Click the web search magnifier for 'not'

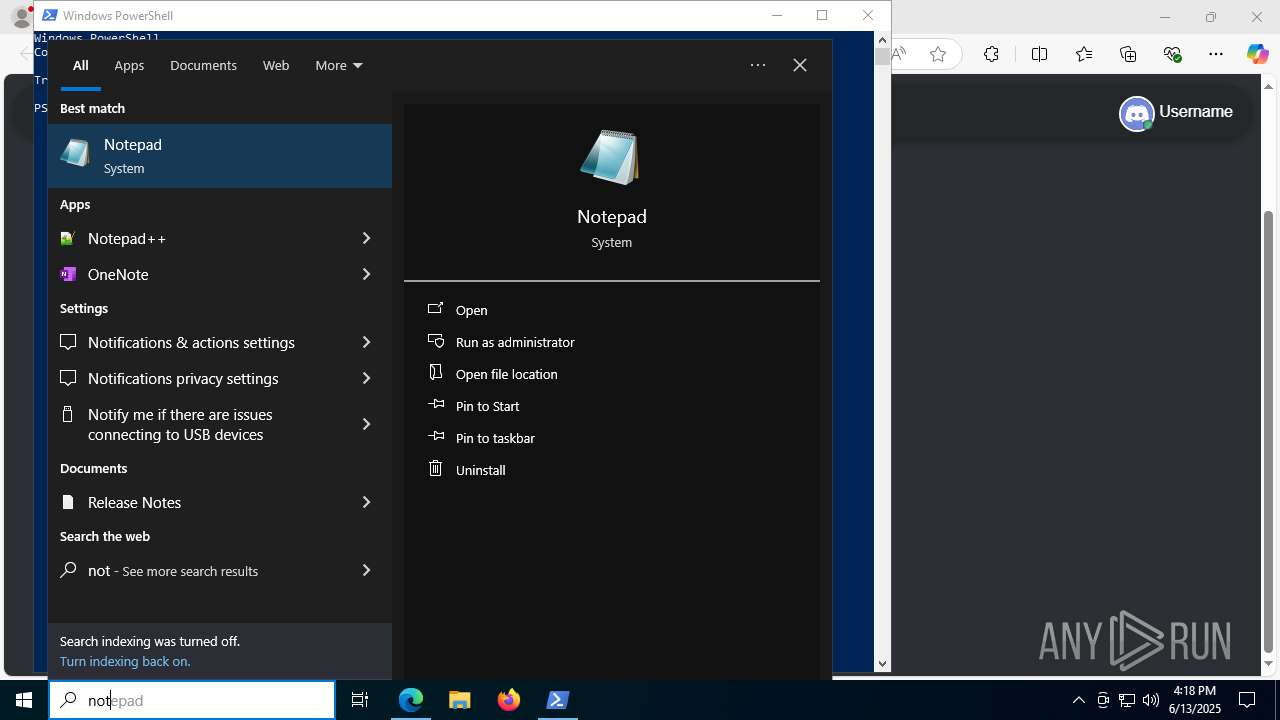pos(68,570)
